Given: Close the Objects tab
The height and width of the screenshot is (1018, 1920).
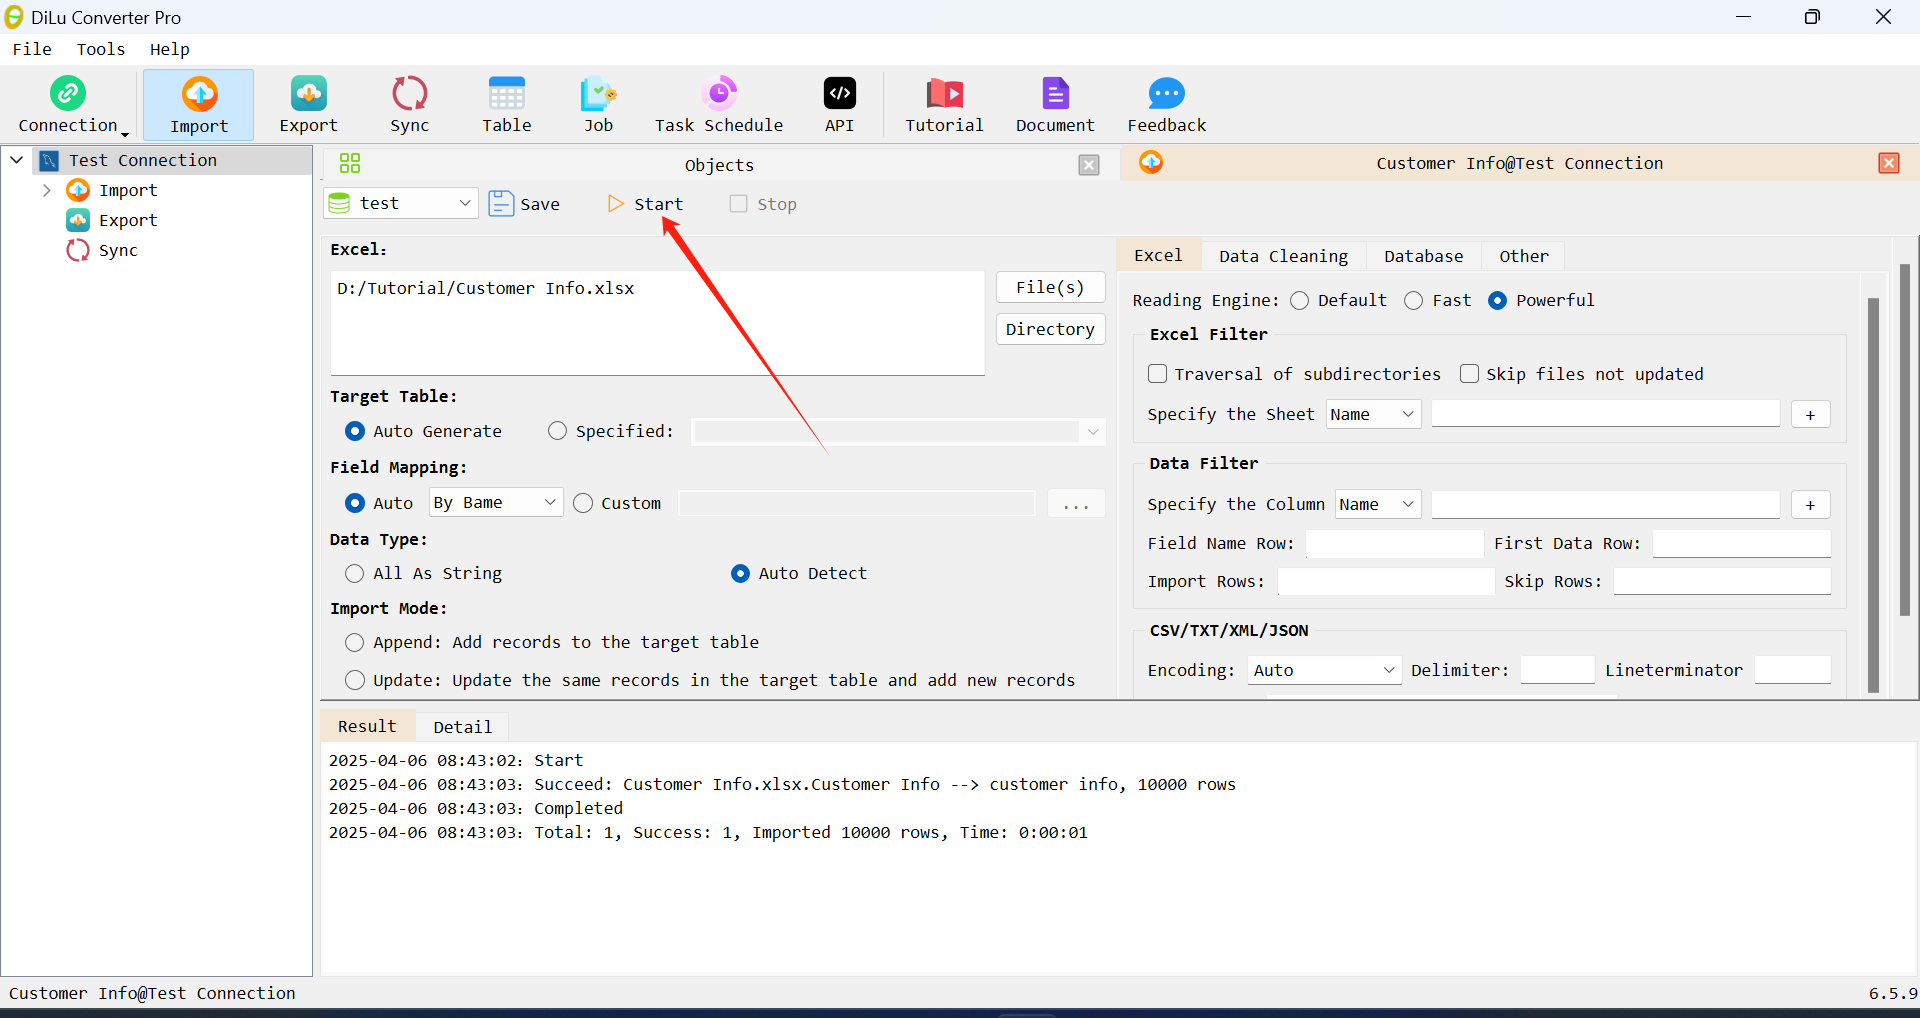Looking at the screenshot, I should pyautogui.click(x=1089, y=165).
